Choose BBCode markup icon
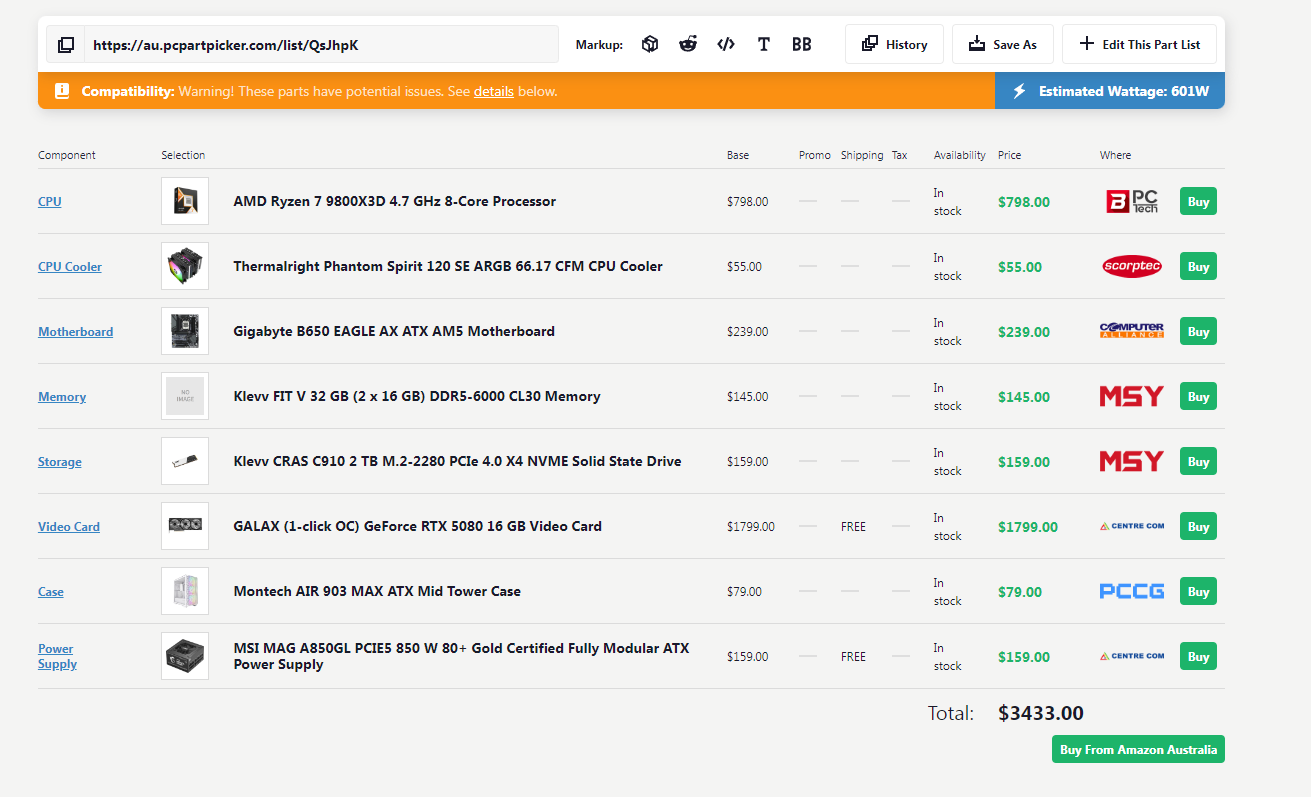This screenshot has width=1311, height=797. pyautogui.click(x=802, y=44)
